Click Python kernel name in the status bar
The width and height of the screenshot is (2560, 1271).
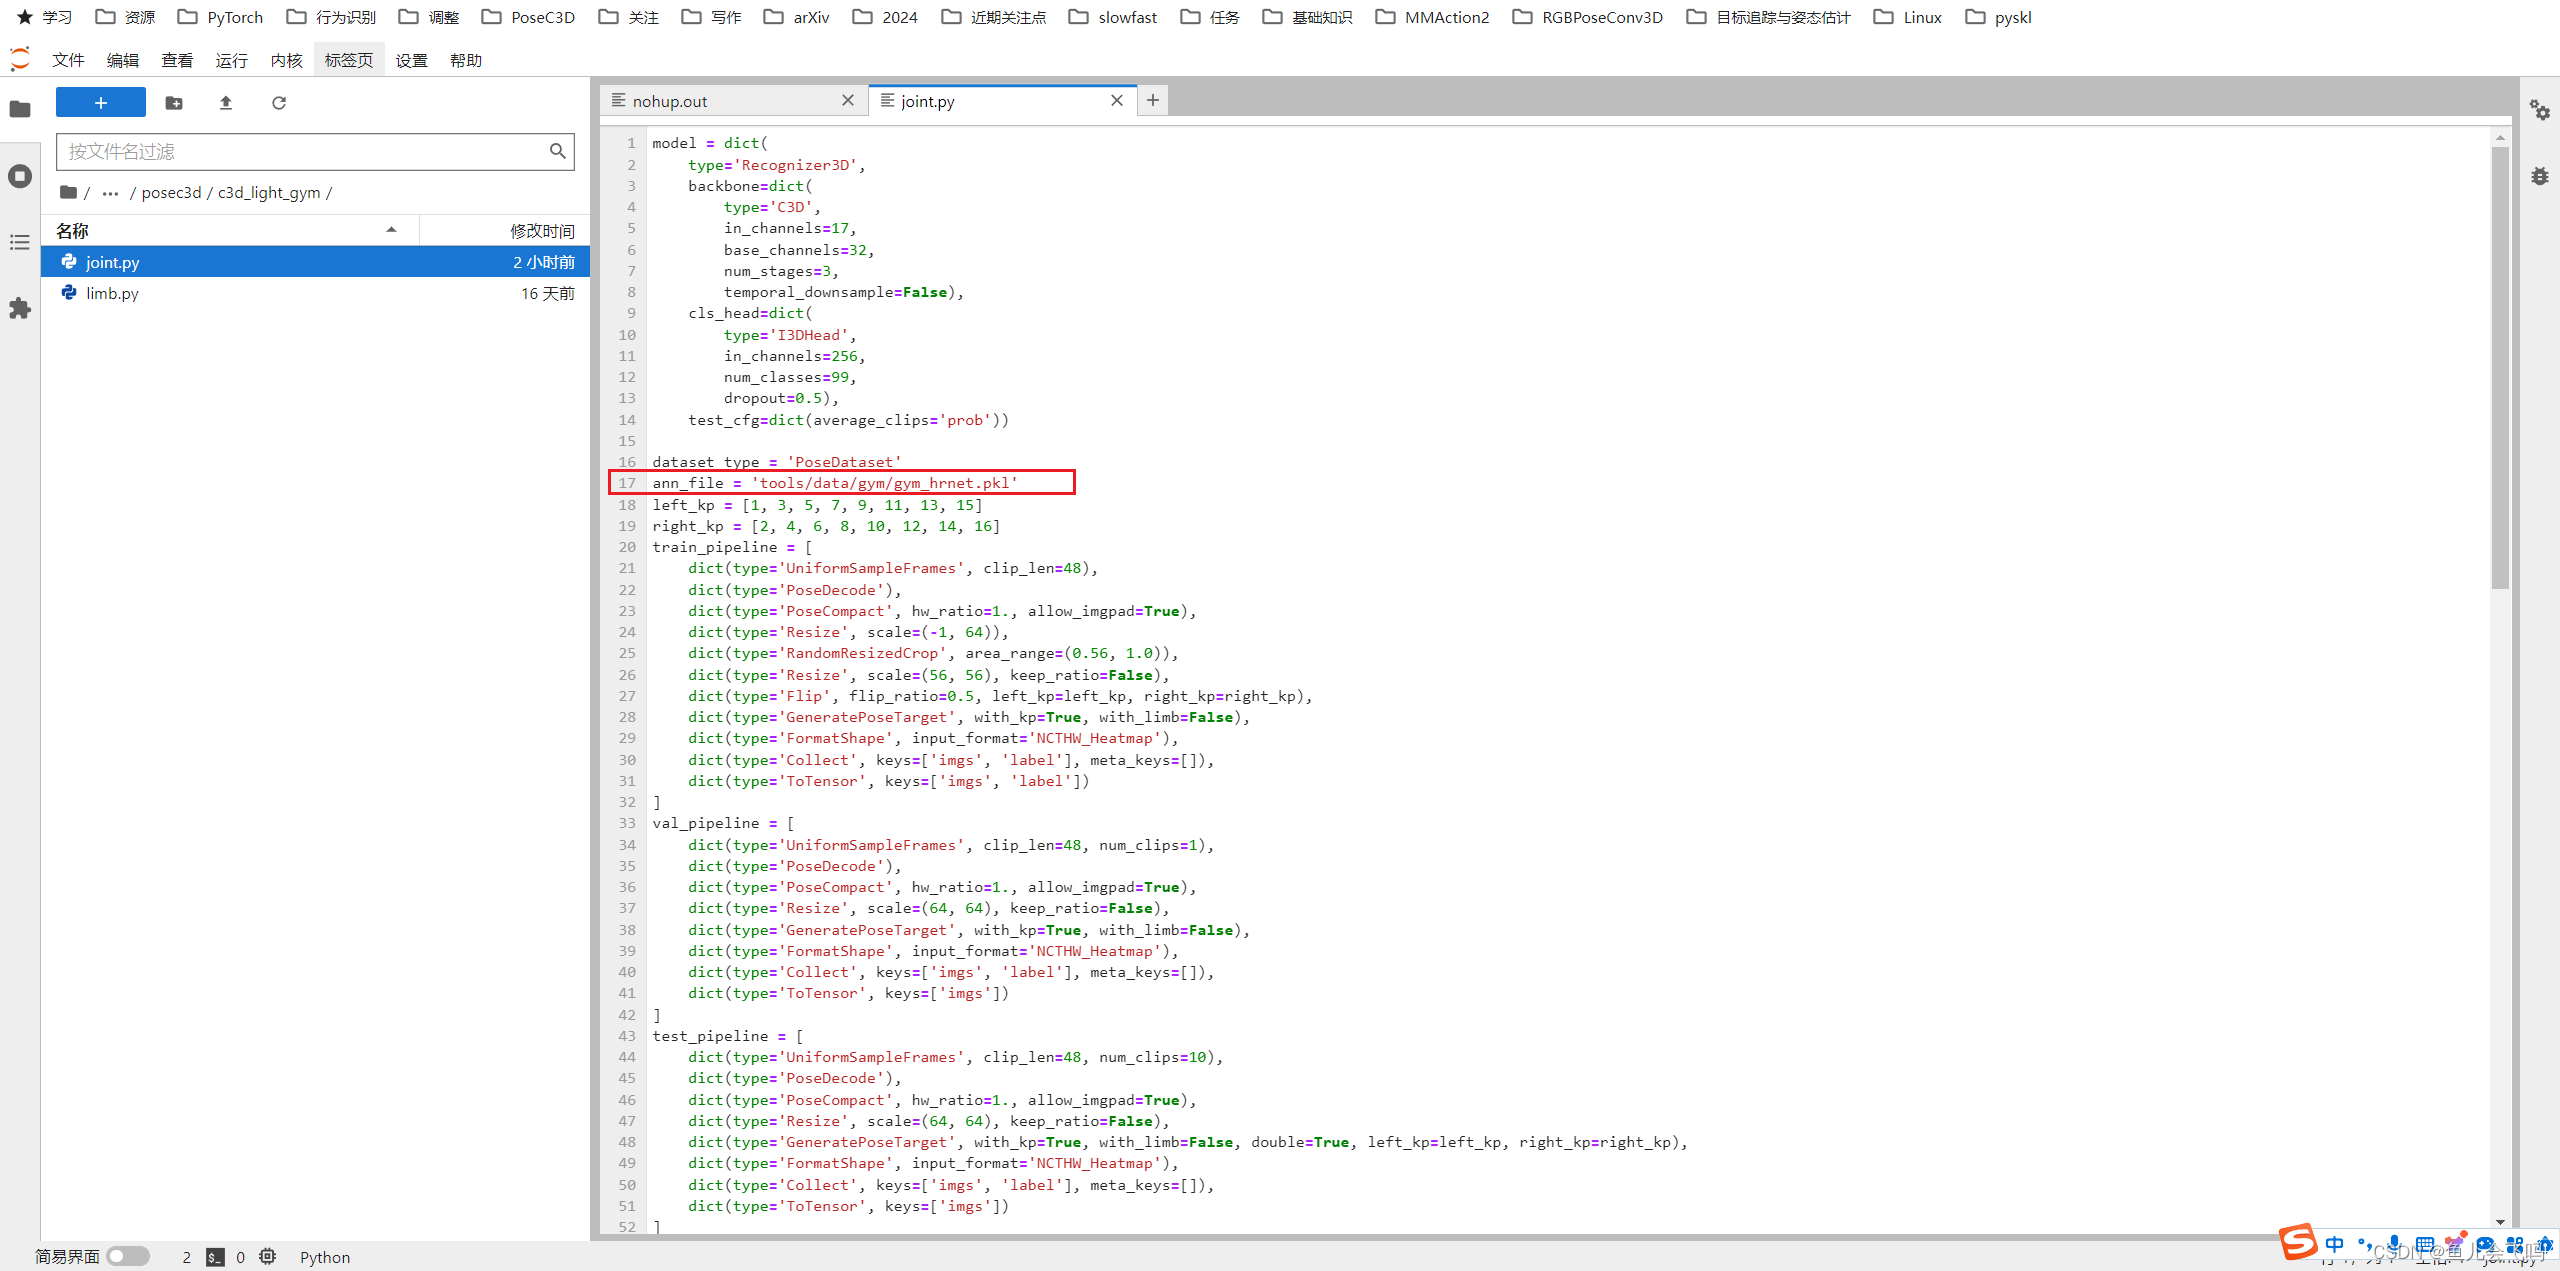tap(324, 1257)
